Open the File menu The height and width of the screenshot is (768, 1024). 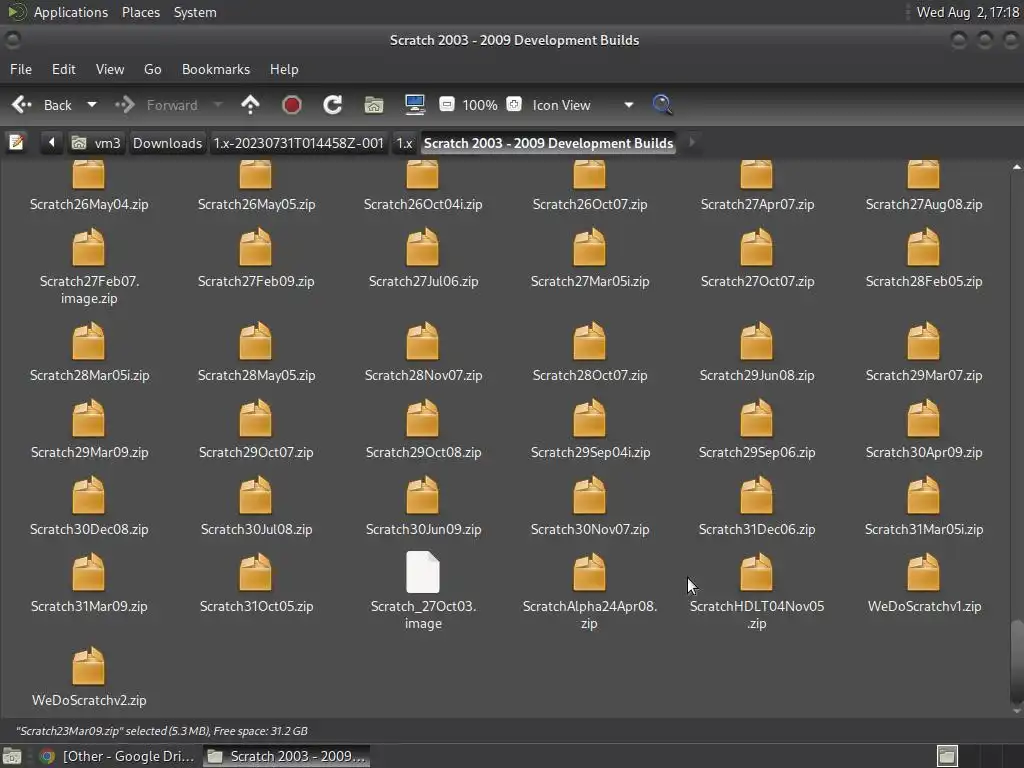pos(21,69)
